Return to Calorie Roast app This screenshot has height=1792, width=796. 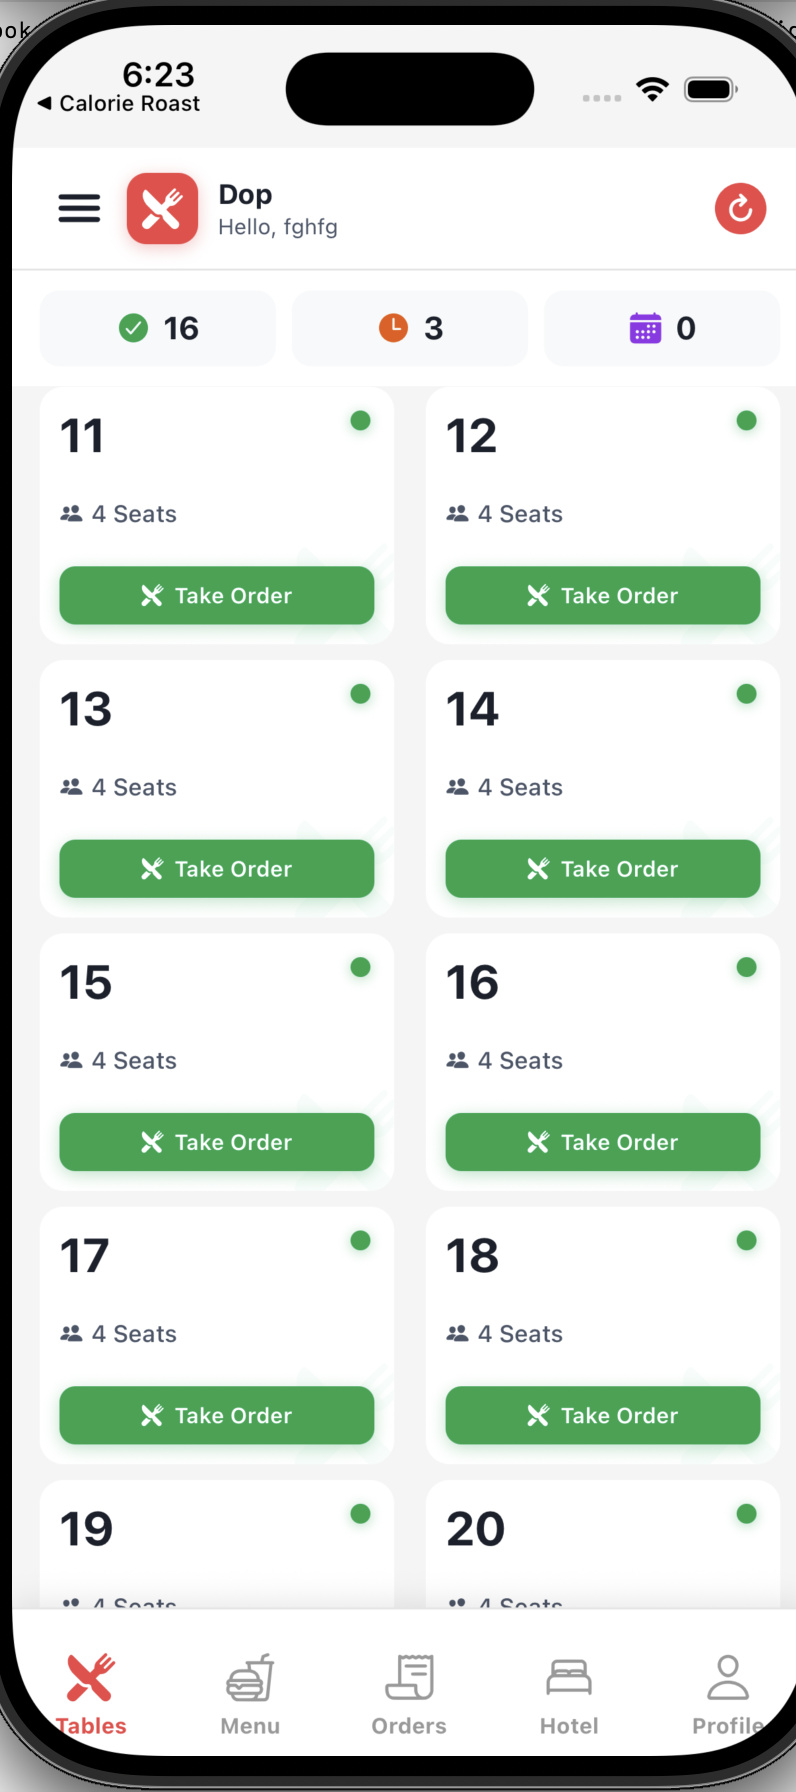coord(119,104)
